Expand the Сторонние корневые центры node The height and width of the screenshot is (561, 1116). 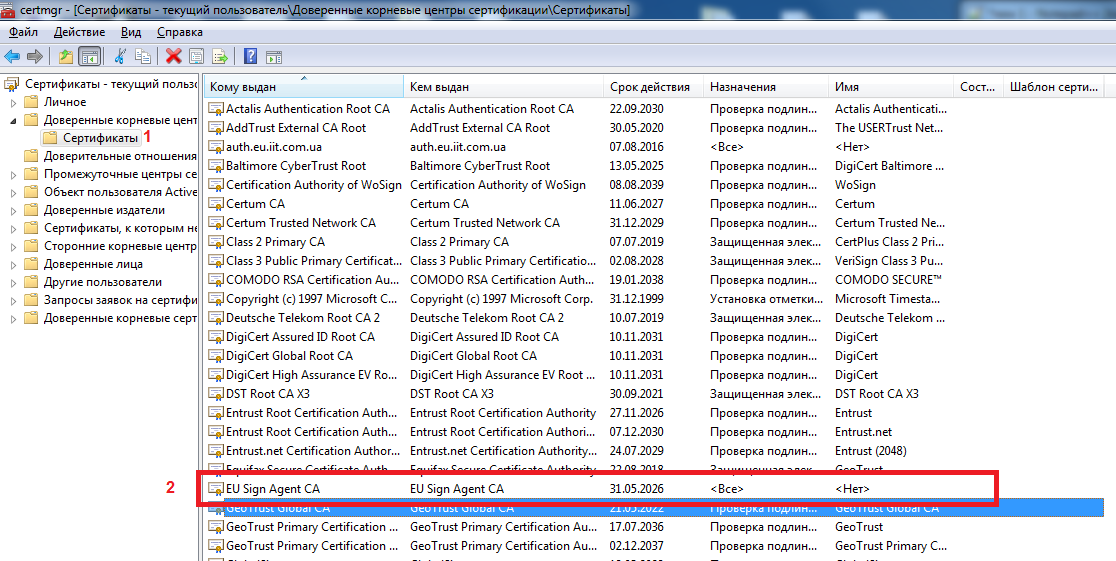(x=13, y=246)
